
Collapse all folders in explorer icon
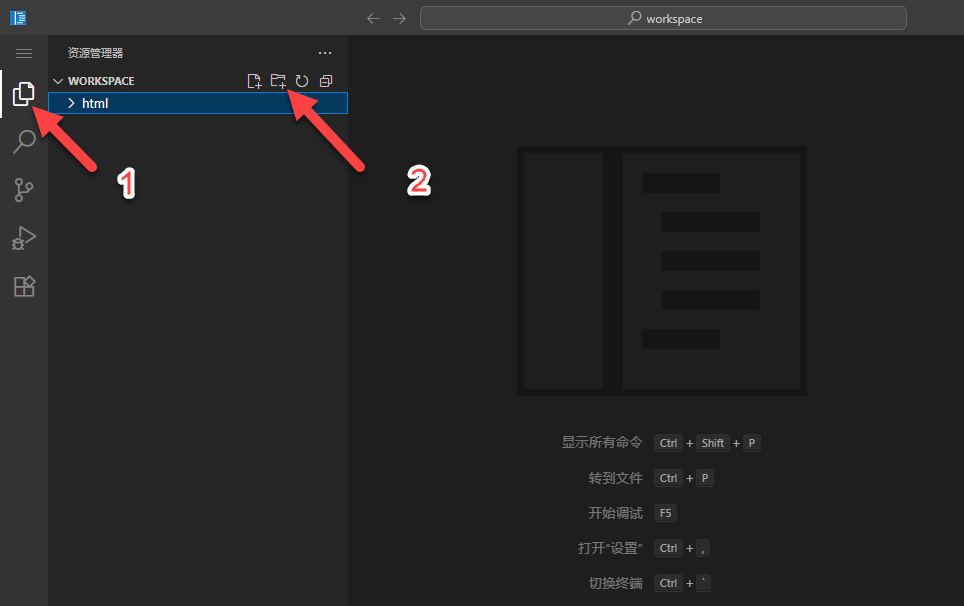pos(326,81)
